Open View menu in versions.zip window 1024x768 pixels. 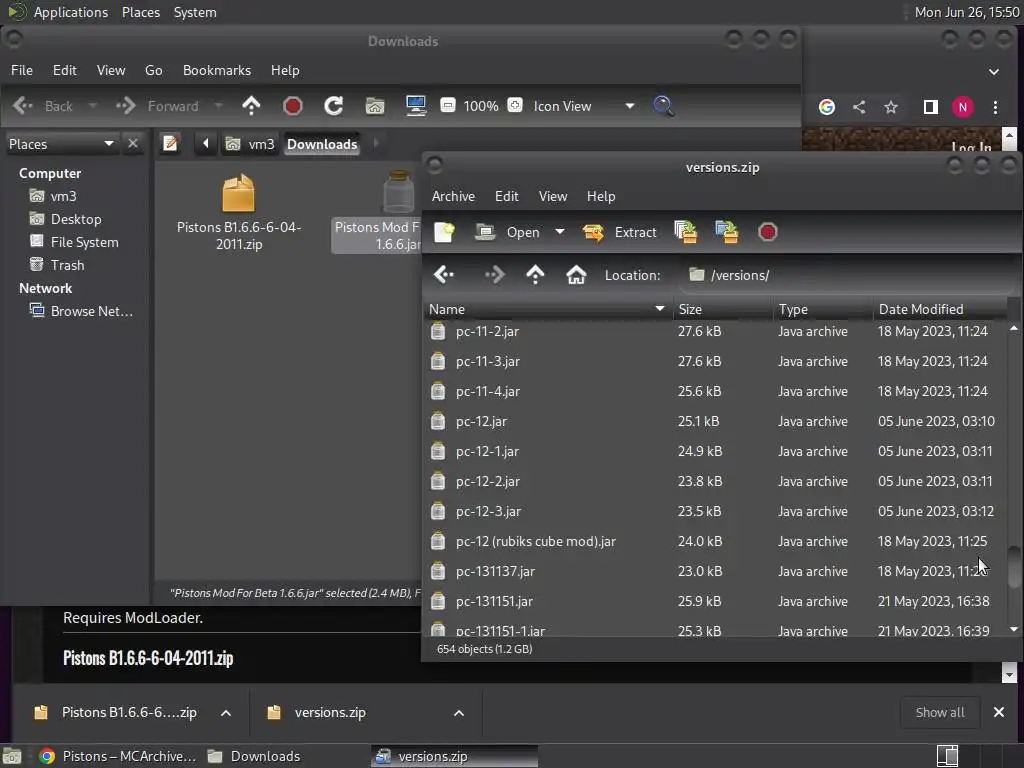pos(552,196)
